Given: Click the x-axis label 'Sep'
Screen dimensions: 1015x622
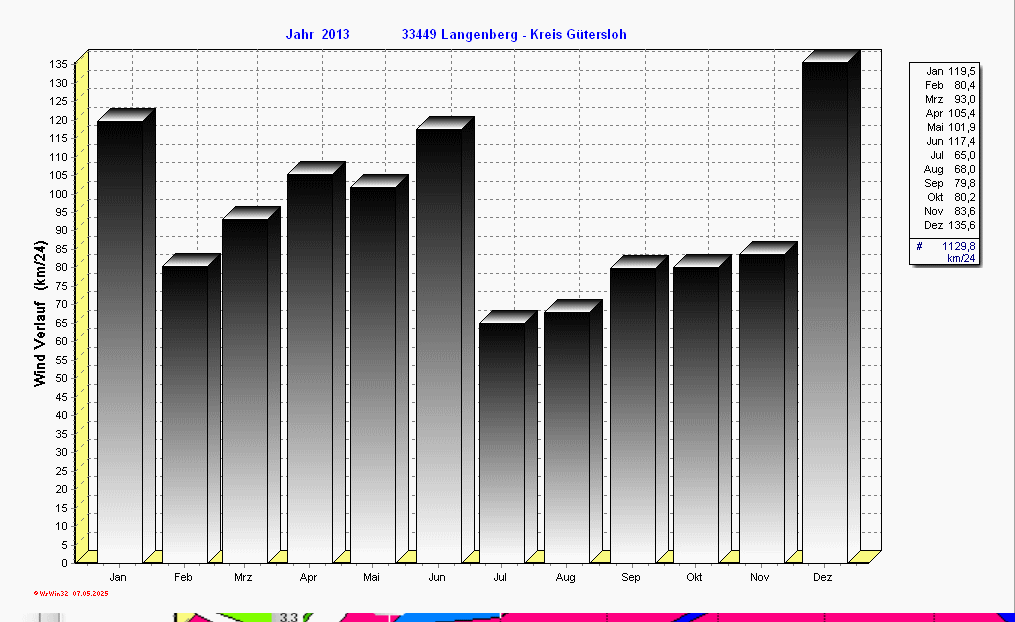Looking at the screenshot, I should point(630,577).
